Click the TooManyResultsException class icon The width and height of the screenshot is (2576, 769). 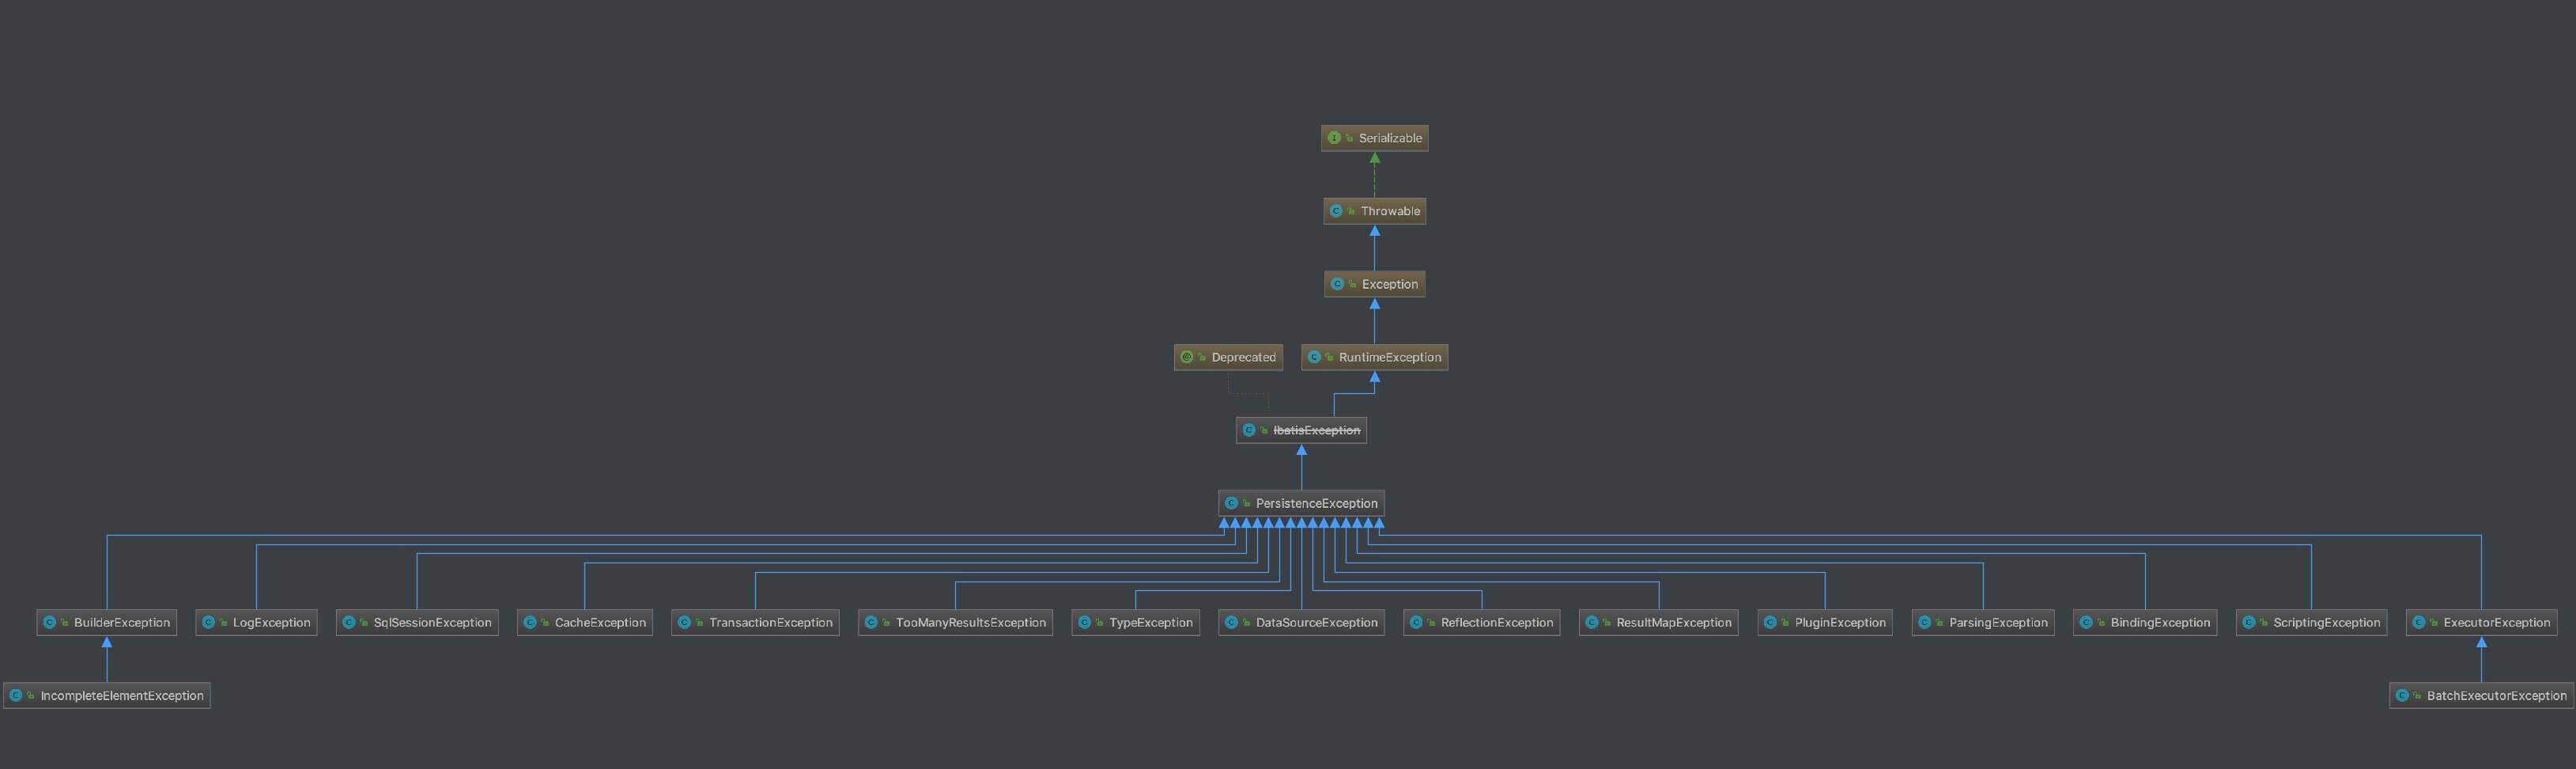[871, 622]
